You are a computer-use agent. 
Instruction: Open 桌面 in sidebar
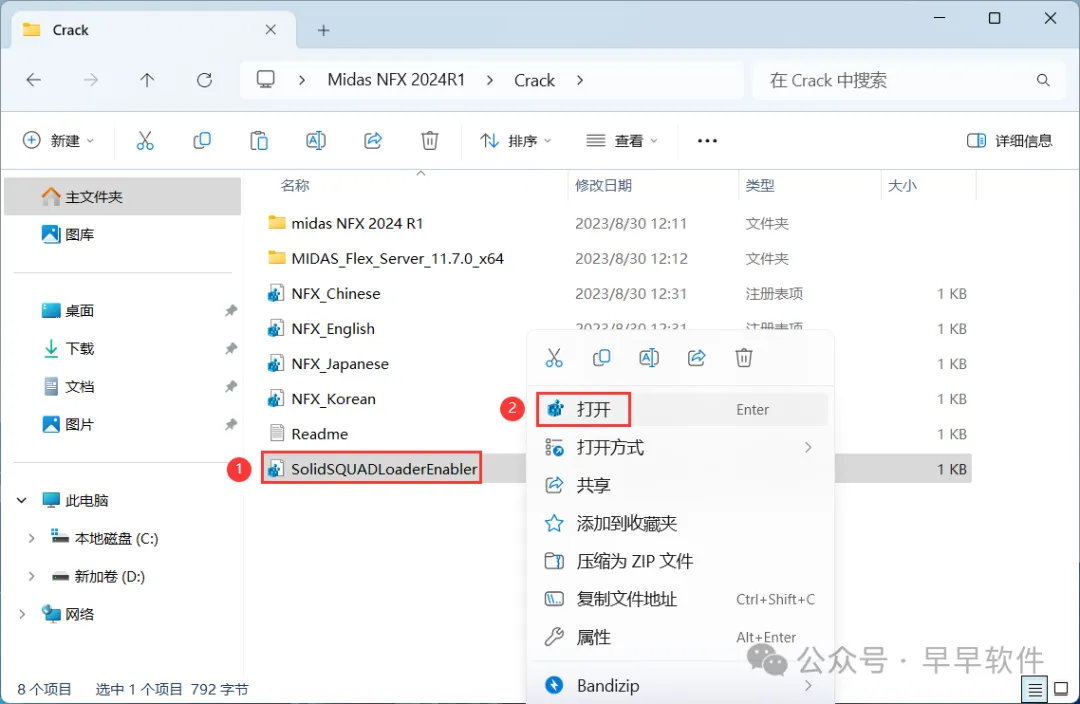point(123,311)
